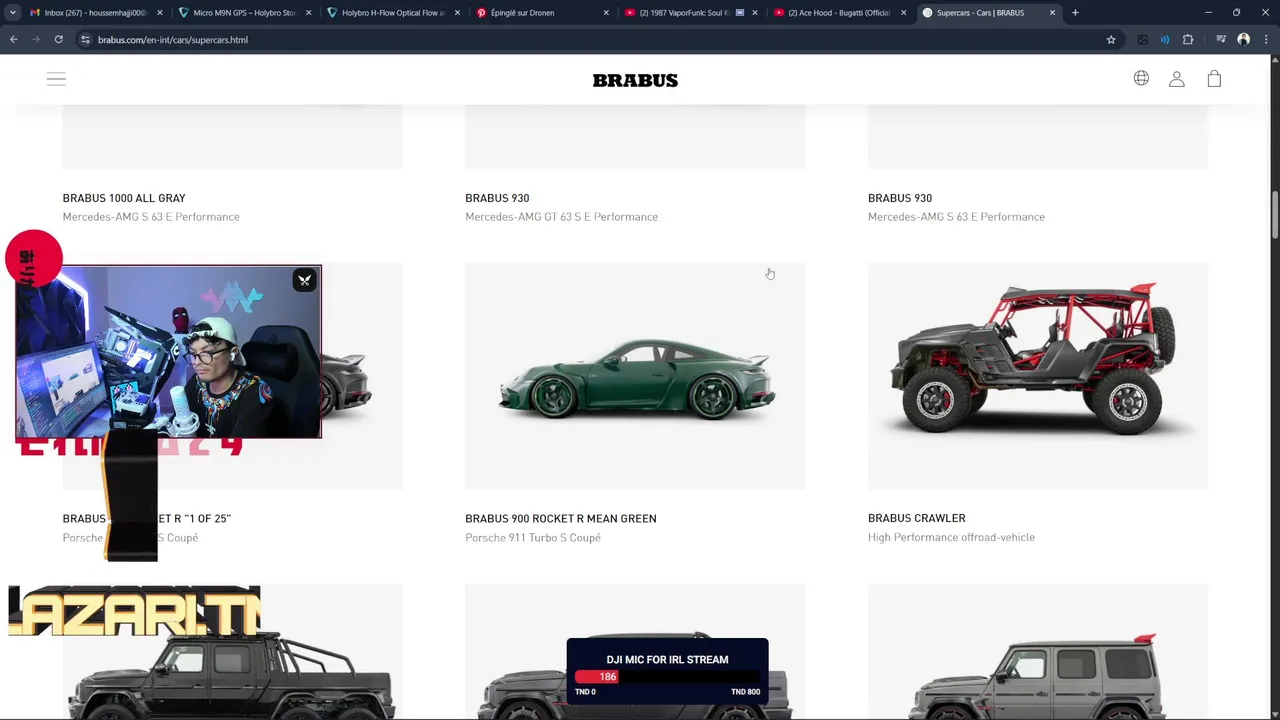The image size is (1280, 720).
Task: Click the DJI MIC donation progress bar
Action: 667,677
